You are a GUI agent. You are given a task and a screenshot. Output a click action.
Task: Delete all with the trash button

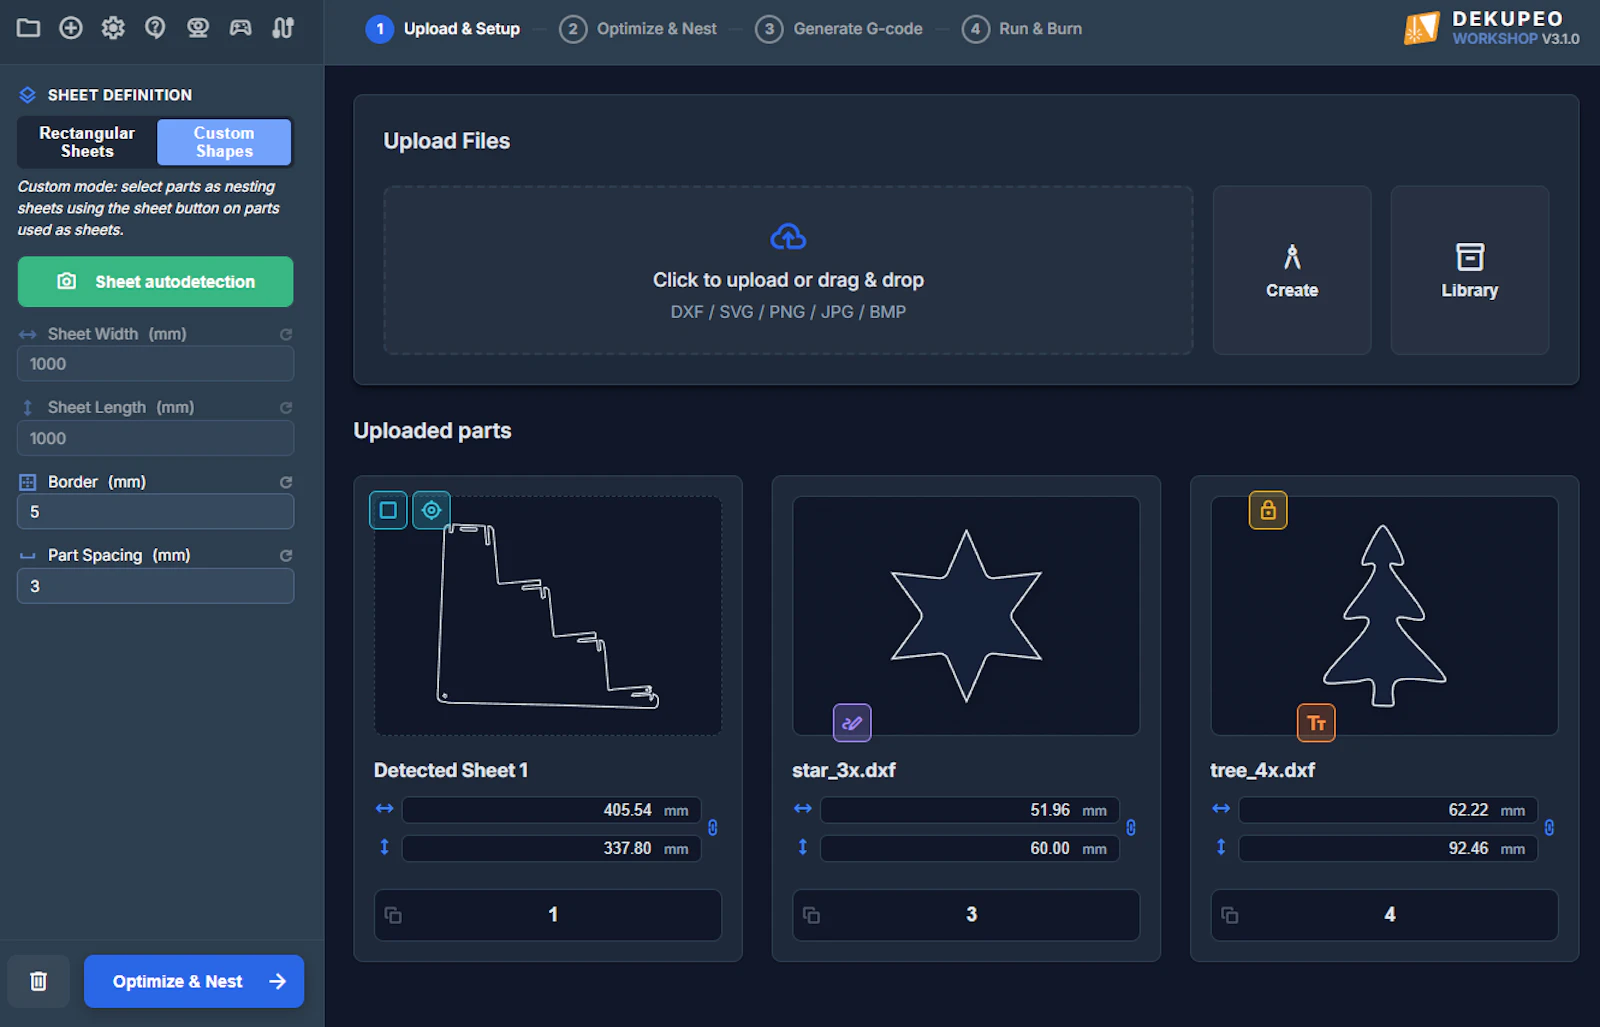38,981
